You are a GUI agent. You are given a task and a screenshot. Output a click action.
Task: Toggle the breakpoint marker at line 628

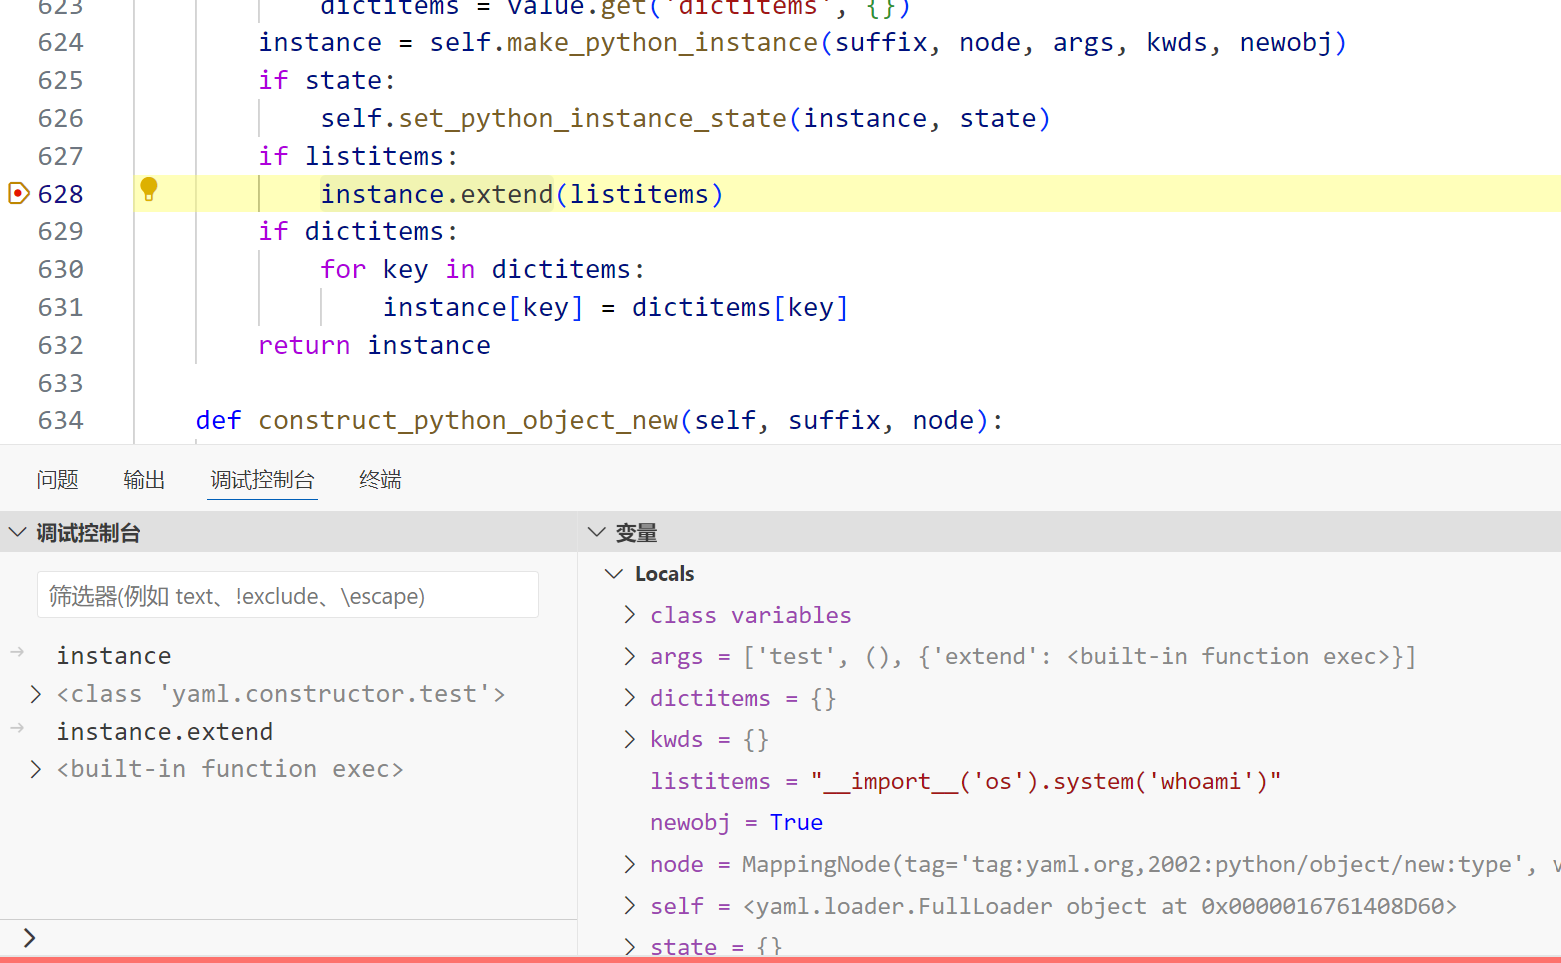tap(18, 193)
